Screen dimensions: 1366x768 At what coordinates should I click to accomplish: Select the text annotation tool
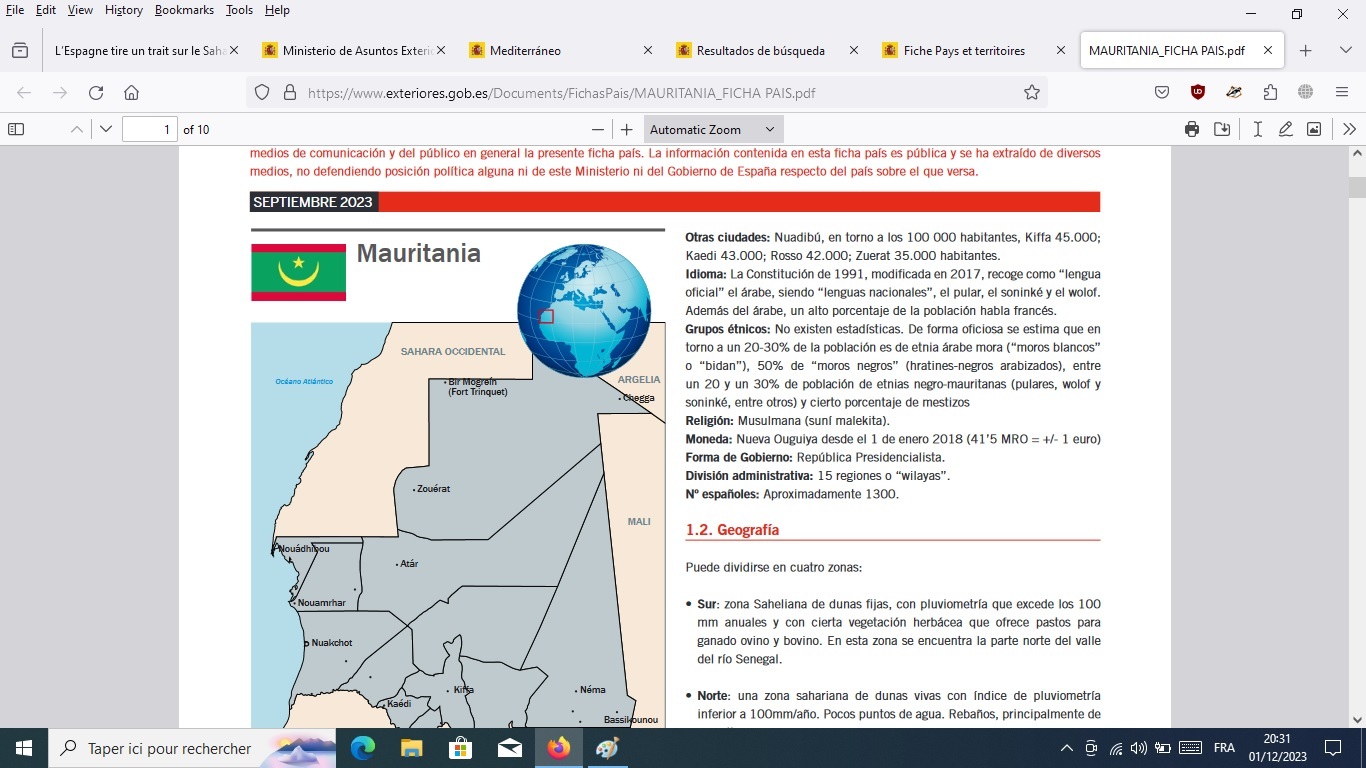[1257, 129]
